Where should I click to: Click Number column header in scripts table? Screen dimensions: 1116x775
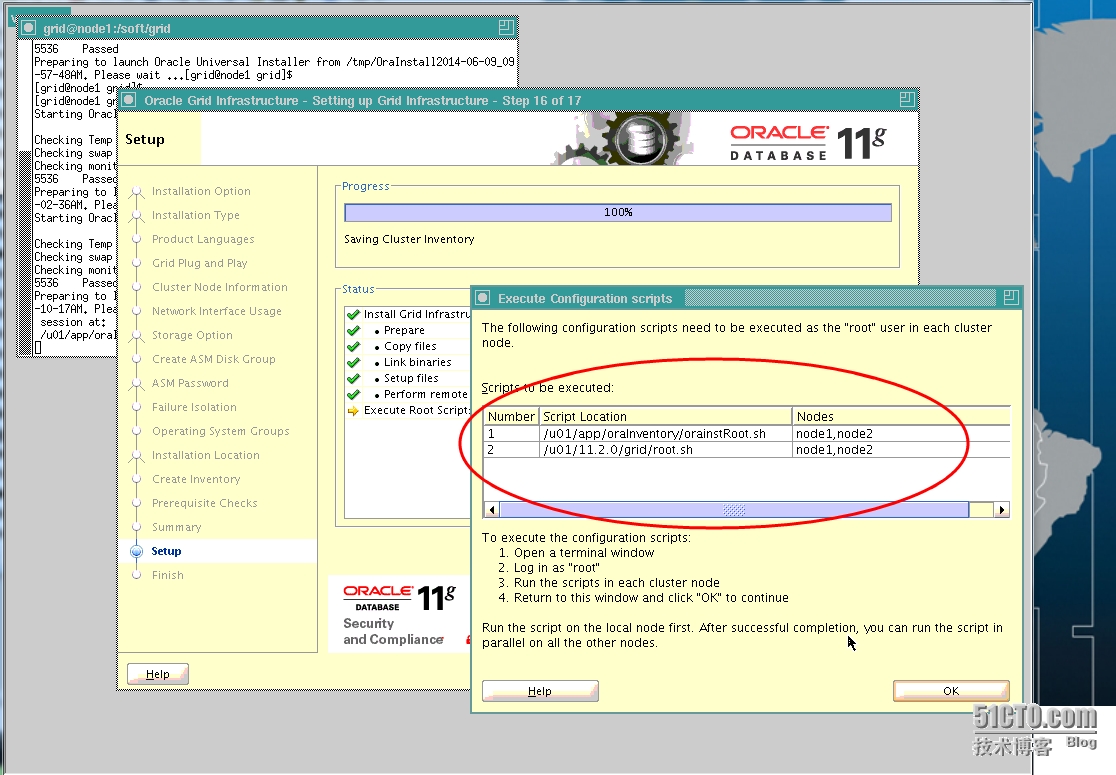[511, 416]
